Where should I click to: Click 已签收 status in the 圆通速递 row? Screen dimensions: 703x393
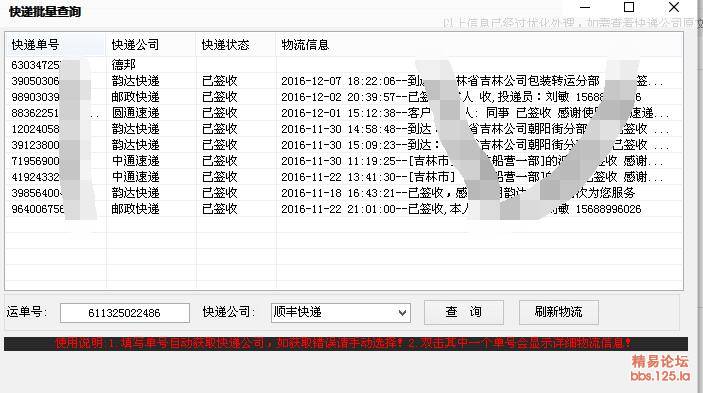point(220,113)
